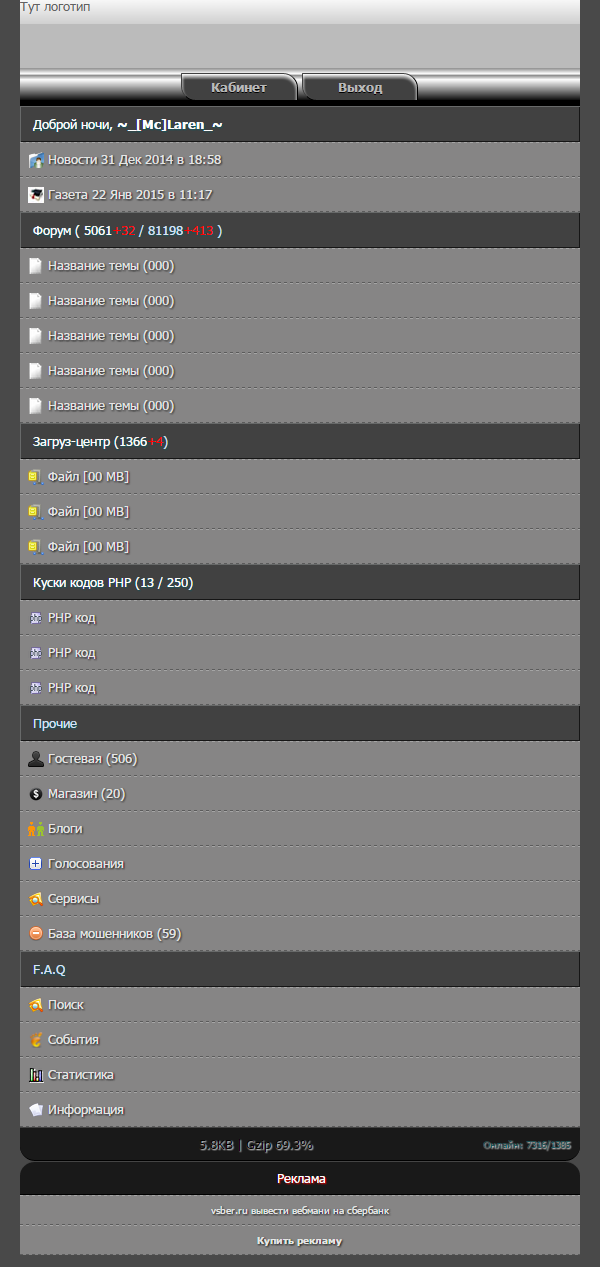
Task: Click the people icon beside Блоги
Action: click(36, 829)
